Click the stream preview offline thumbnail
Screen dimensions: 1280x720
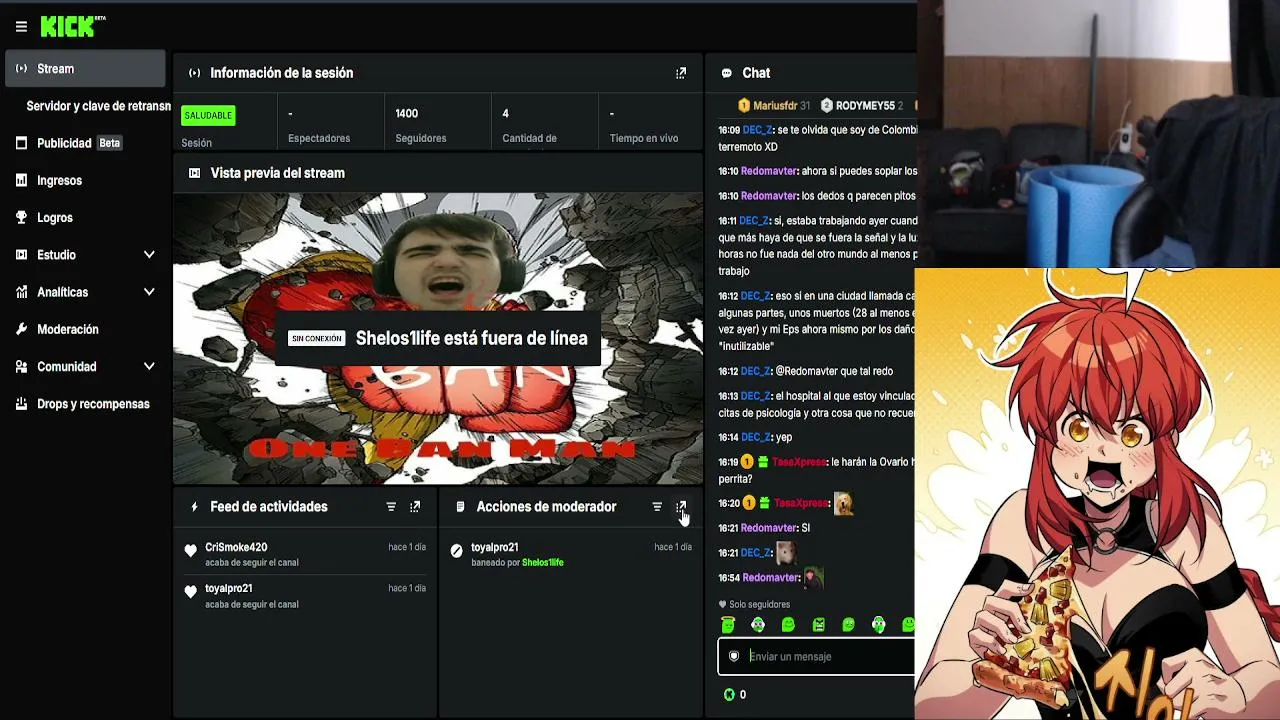tap(438, 339)
